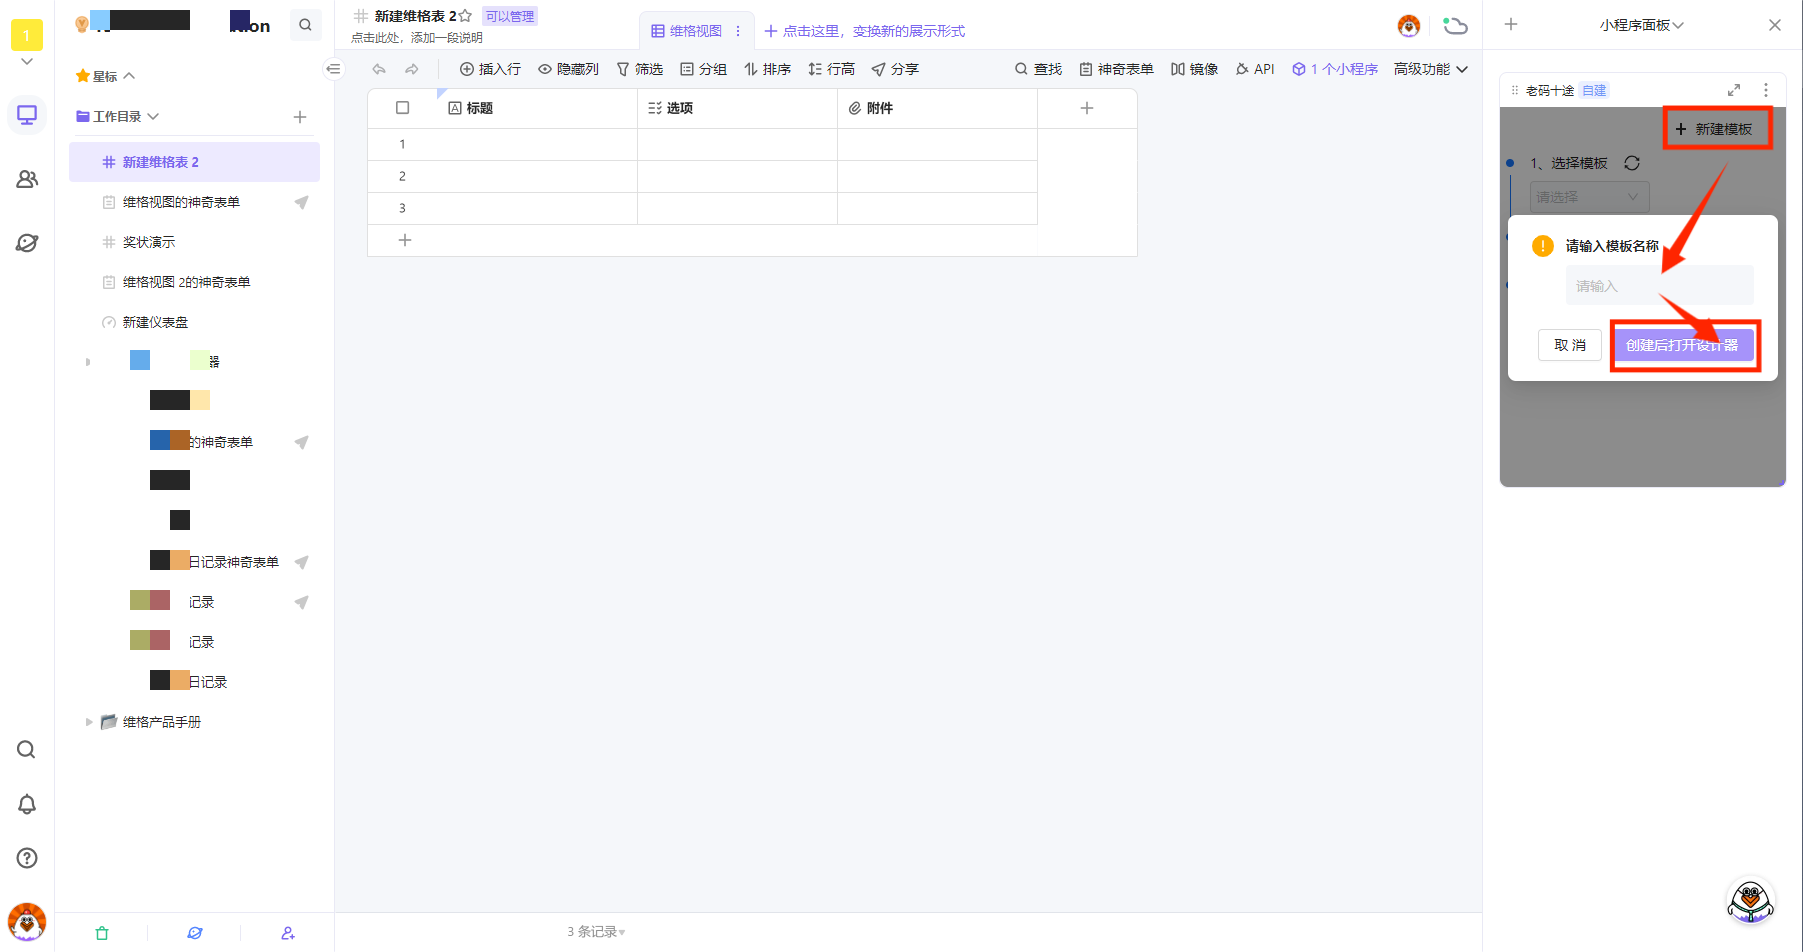1803x952 pixels.
Task: Expand the 维格产品手册 folder
Action: pos(89,722)
